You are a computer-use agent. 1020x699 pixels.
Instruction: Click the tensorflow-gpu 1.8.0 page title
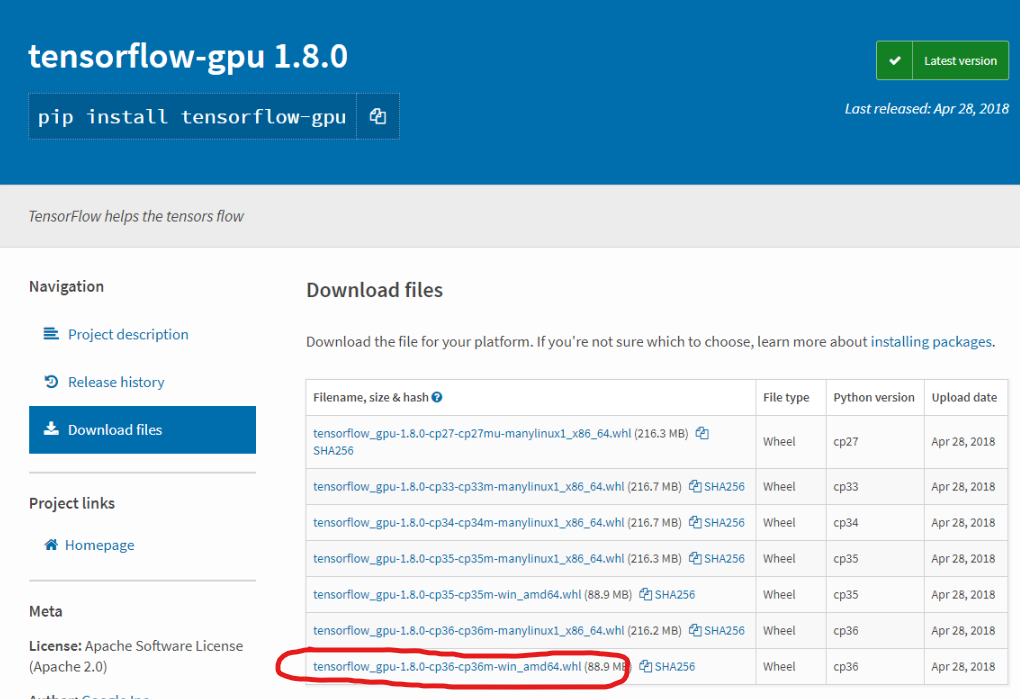point(188,56)
